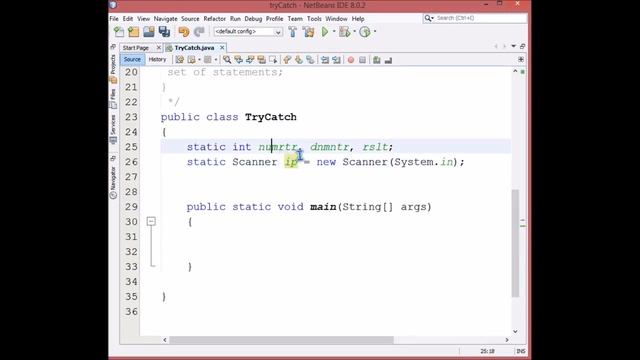This screenshot has width=640, height=360.
Task: Open the Run Project dropdown arrow
Action: (333, 31)
